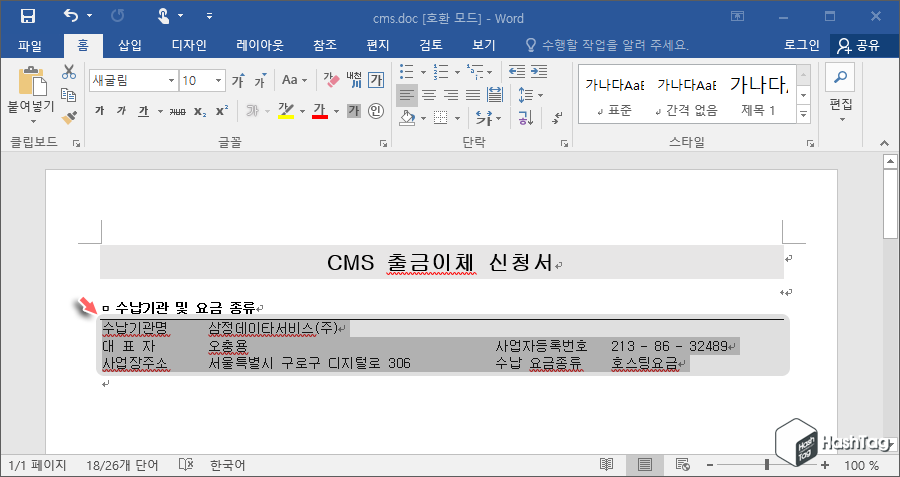Undo the last action
Viewport: 900px width, 477px height.
pyautogui.click(x=71, y=15)
